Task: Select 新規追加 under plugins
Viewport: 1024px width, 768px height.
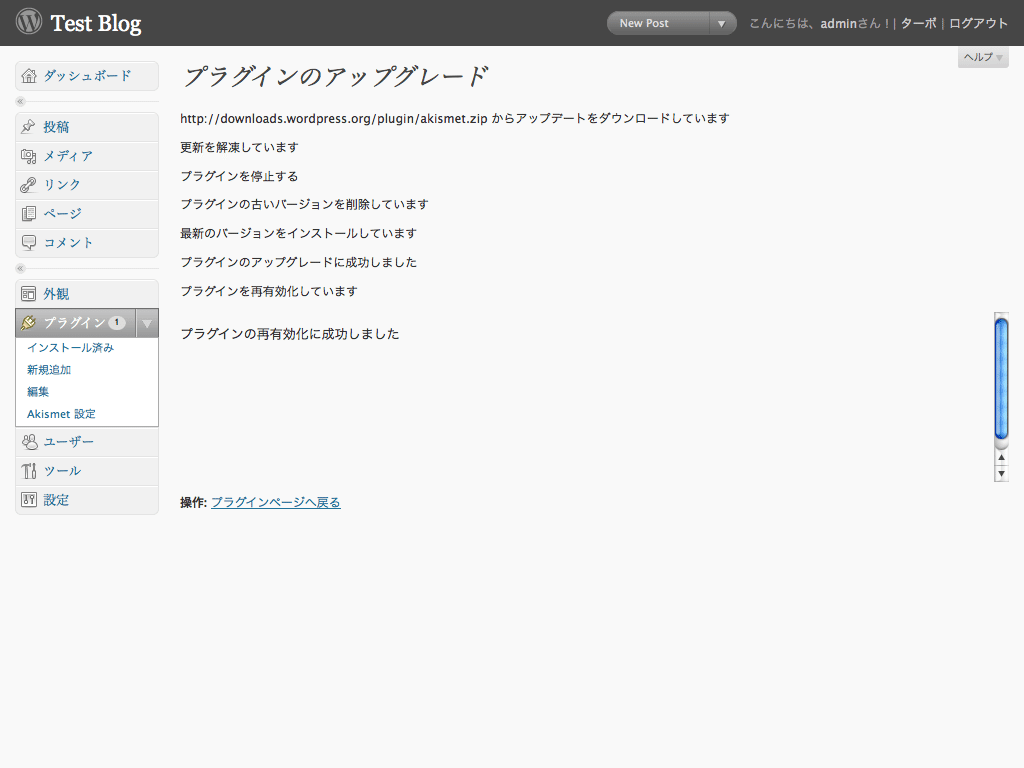Action: point(49,370)
